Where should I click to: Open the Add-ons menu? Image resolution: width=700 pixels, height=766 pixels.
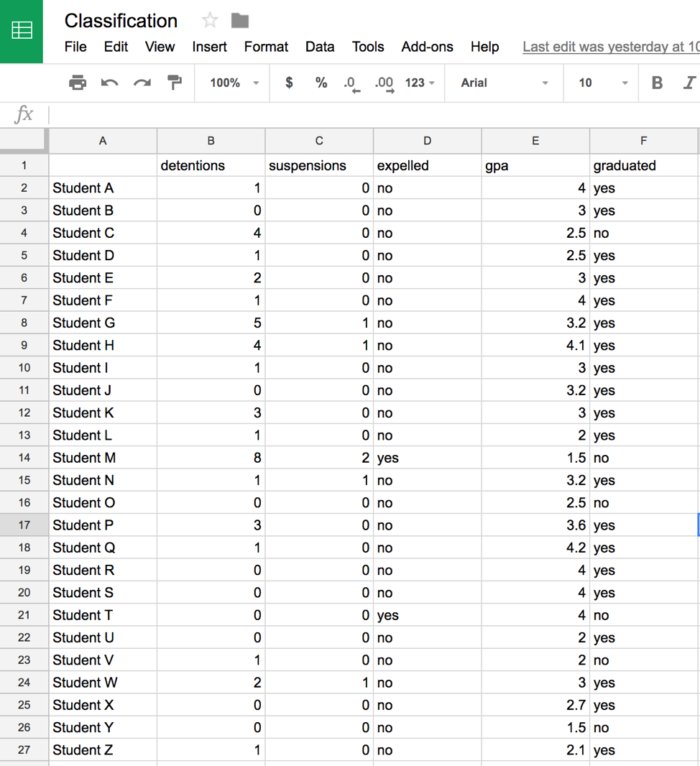(427, 47)
